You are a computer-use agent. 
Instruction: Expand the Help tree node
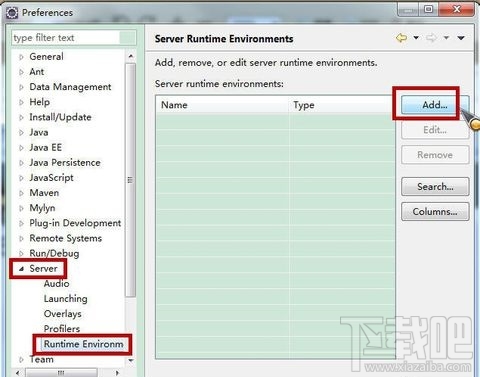pyautogui.click(x=21, y=102)
